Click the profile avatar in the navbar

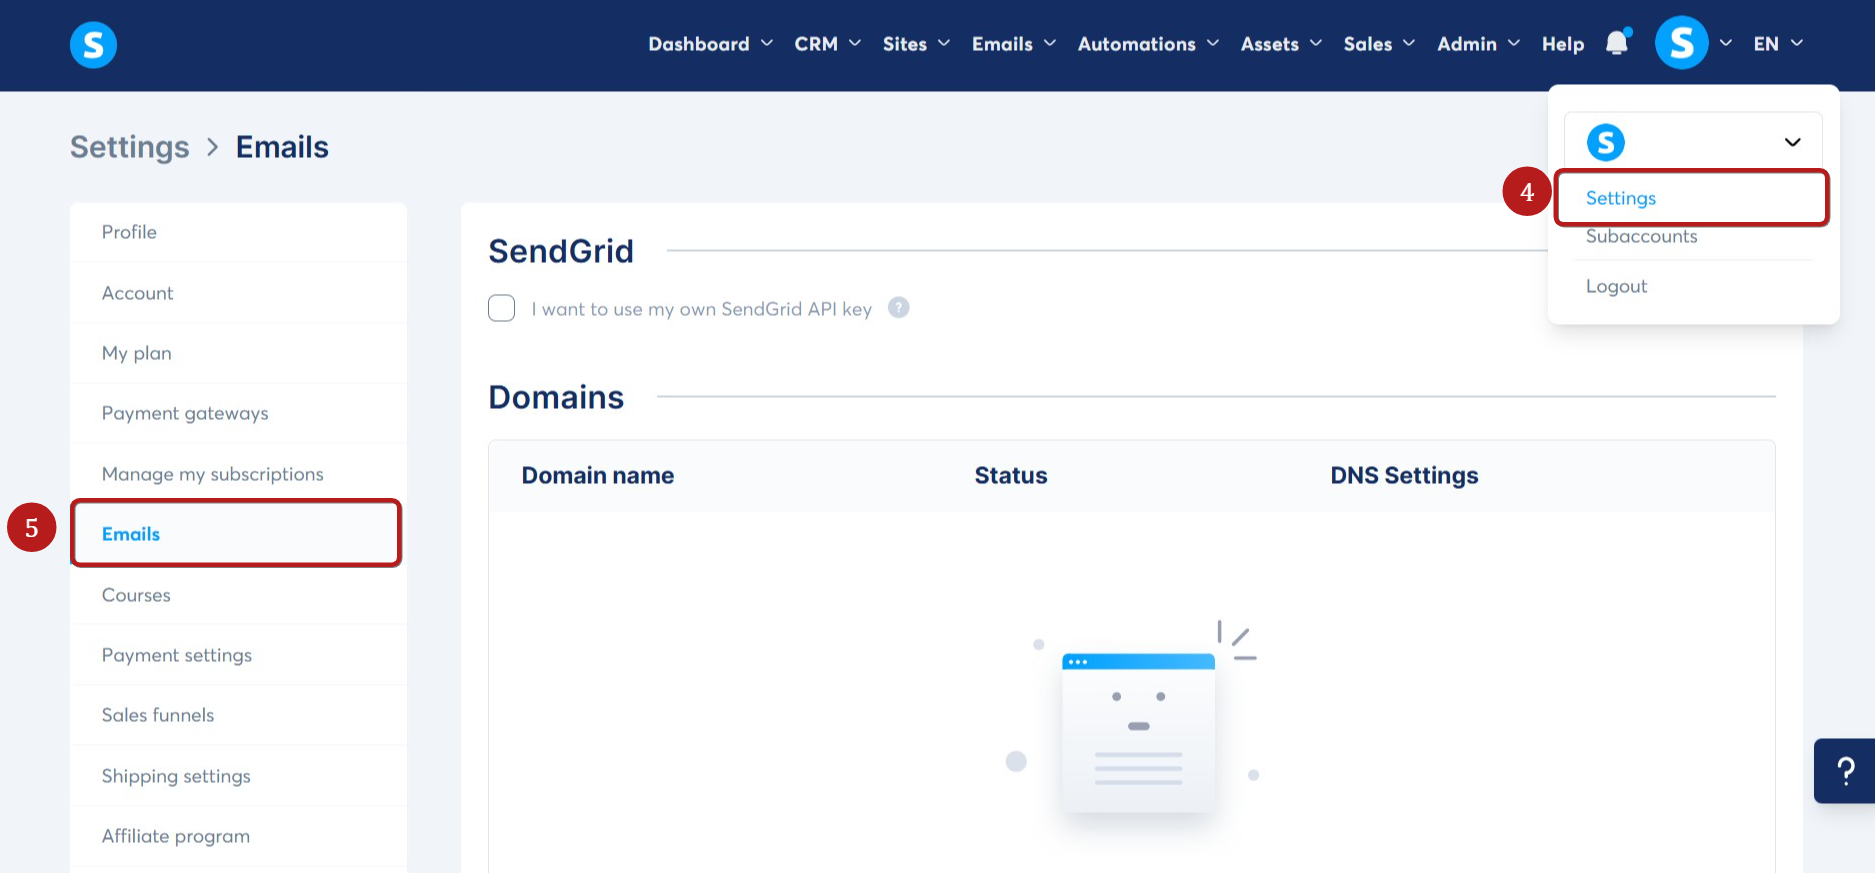coord(1681,43)
